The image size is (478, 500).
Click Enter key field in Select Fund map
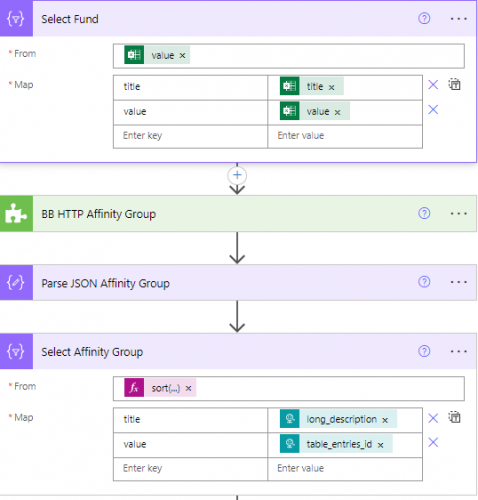click(190, 136)
